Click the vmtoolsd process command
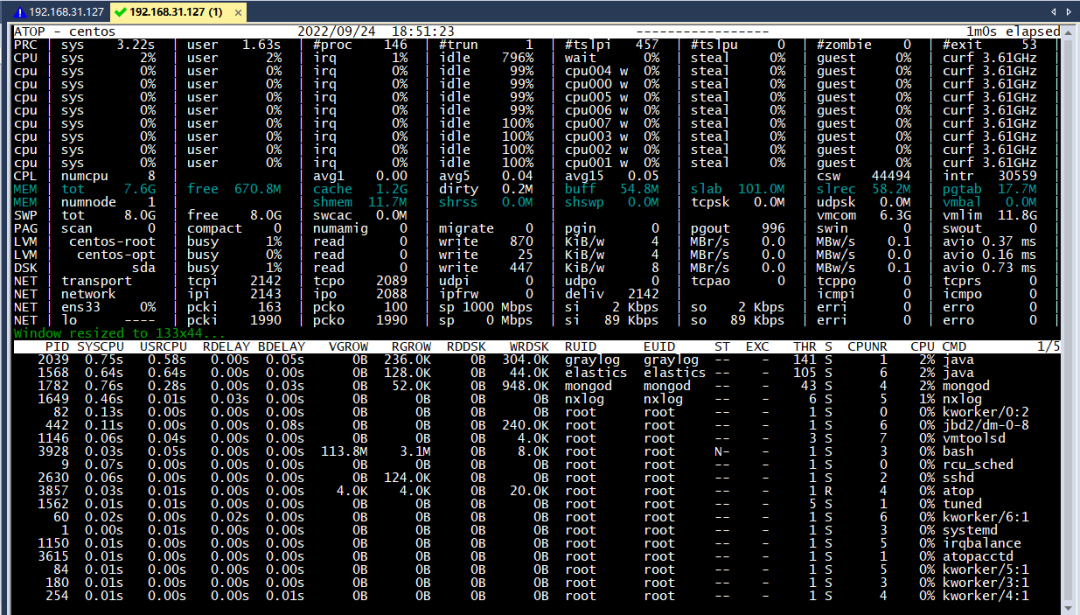This screenshot has width=1080, height=615. [974, 439]
